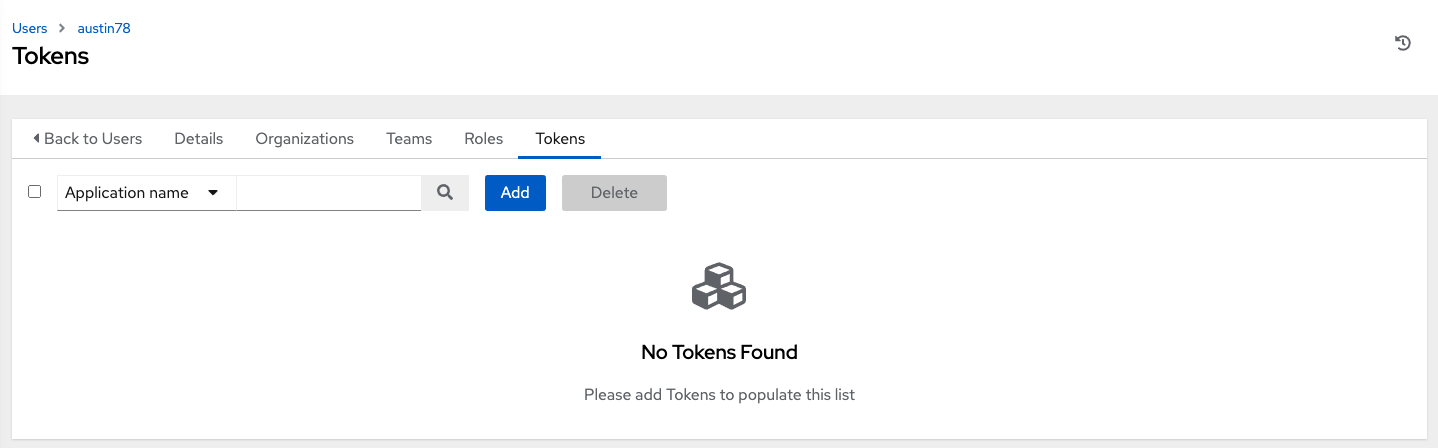
Task: Focus the token search text field
Action: 329,193
